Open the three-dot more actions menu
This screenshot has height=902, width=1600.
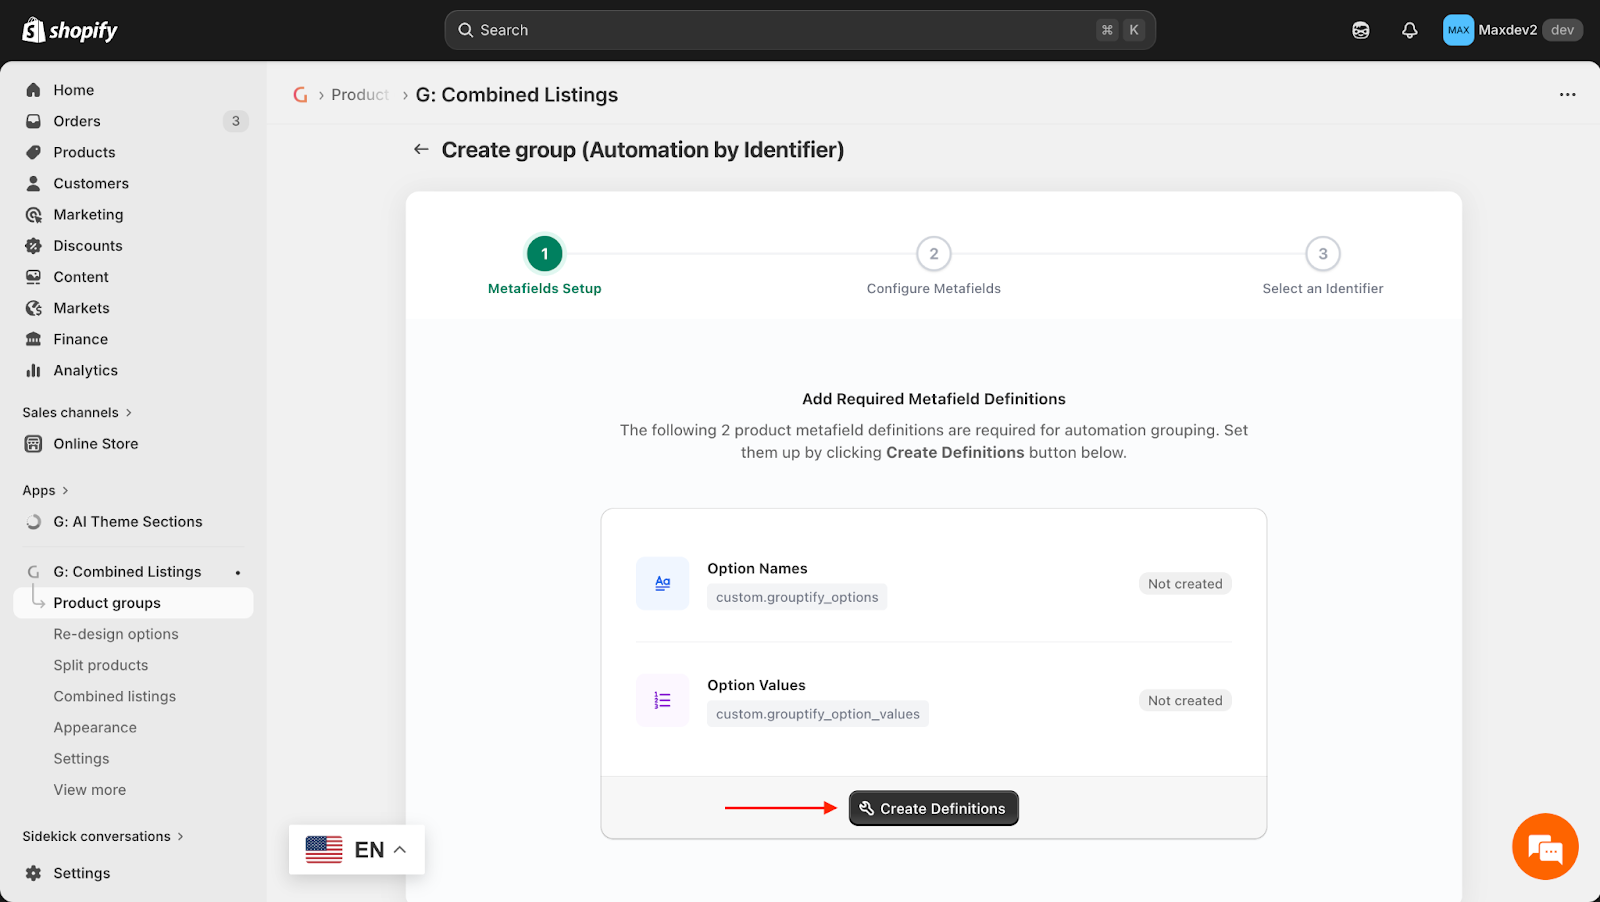click(x=1567, y=95)
